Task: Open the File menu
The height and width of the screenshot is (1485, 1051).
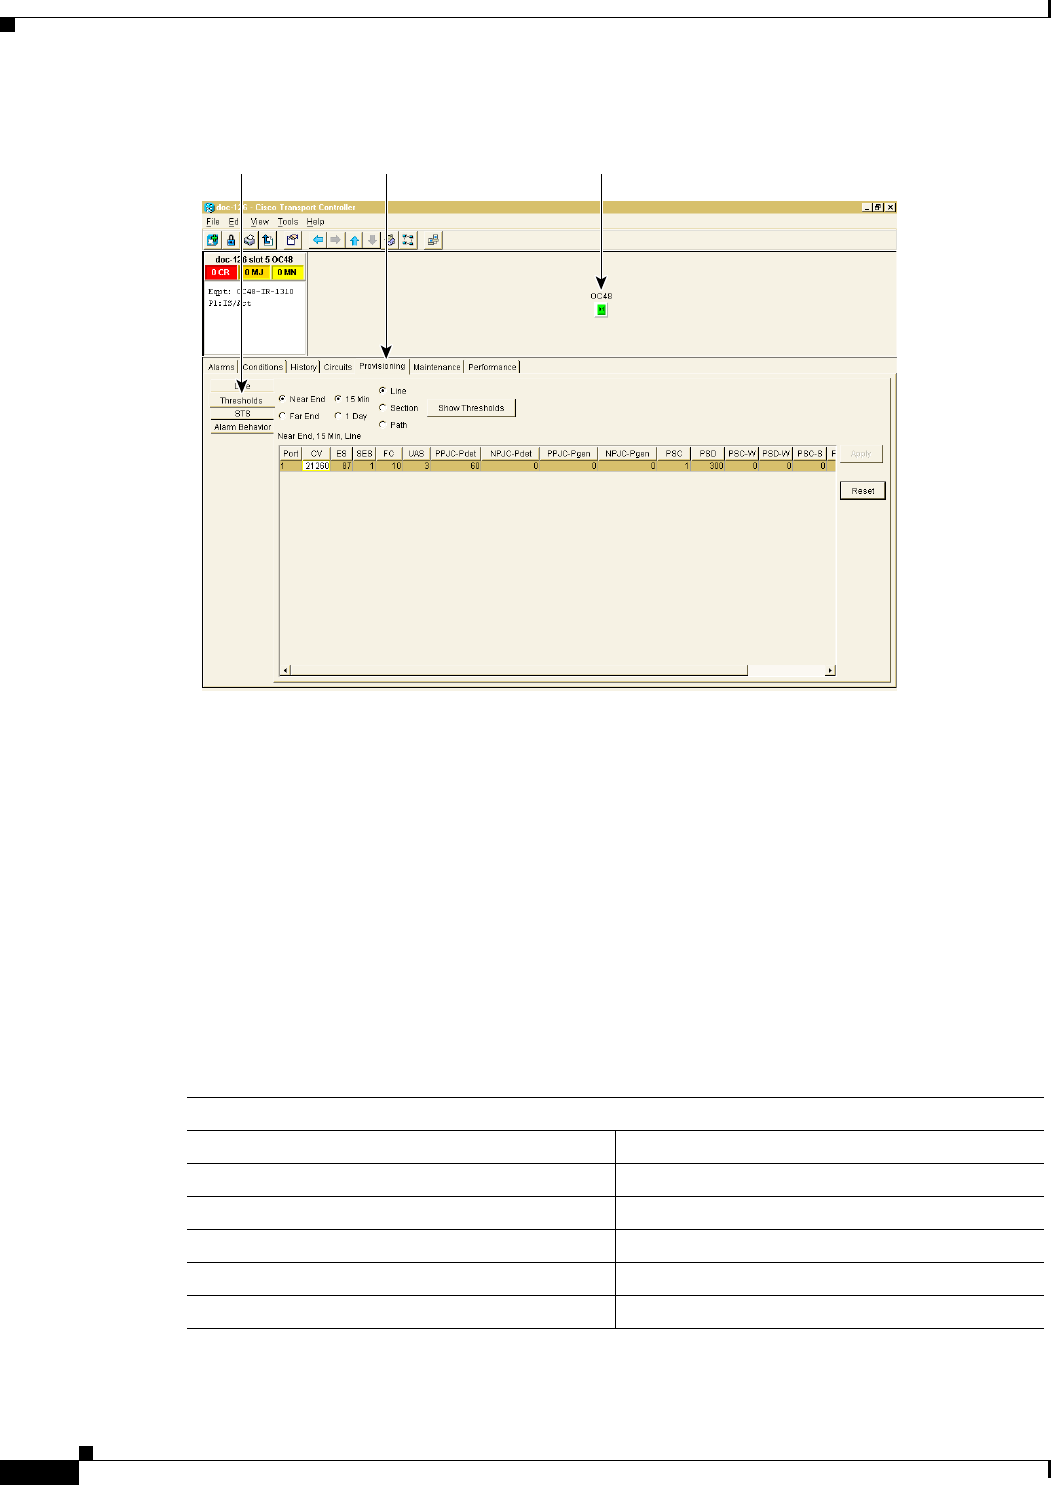Action: (212, 222)
